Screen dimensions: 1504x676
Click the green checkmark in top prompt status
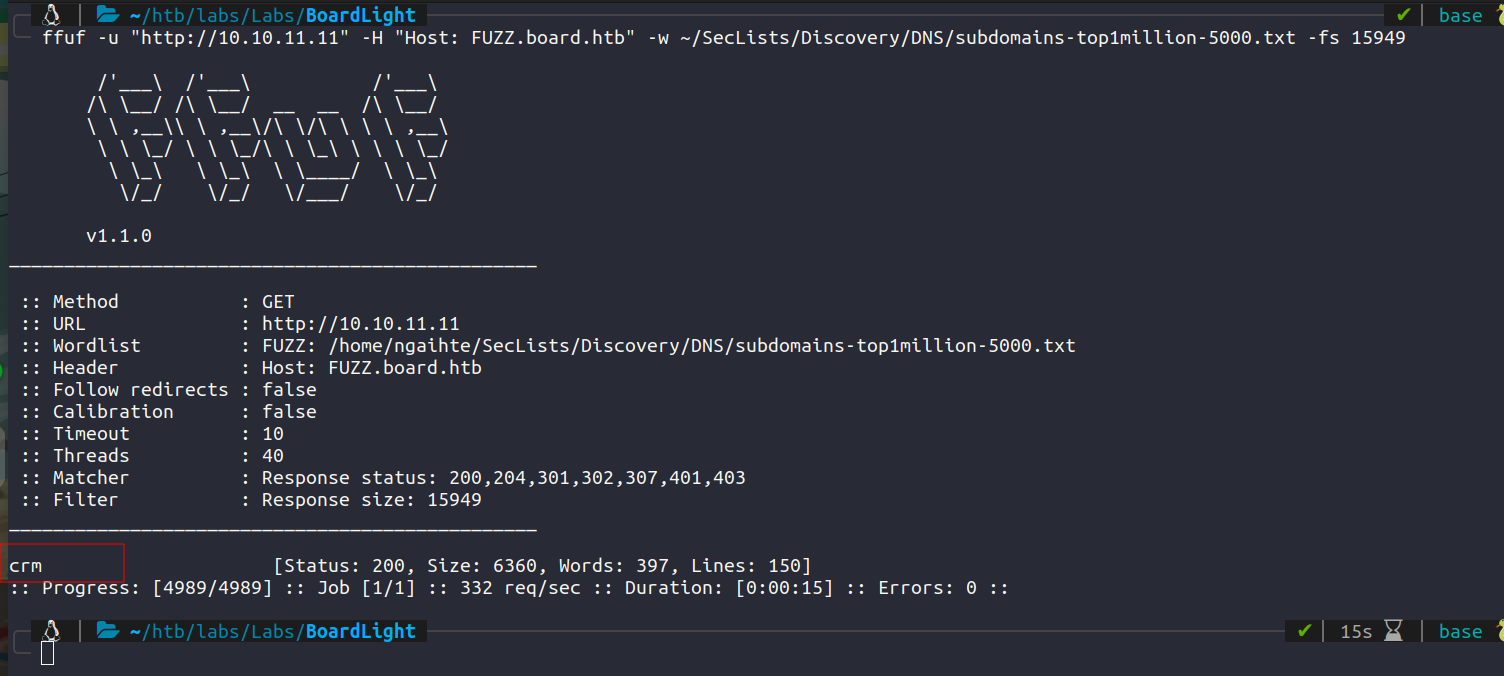pyautogui.click(x=1403, y=15)
